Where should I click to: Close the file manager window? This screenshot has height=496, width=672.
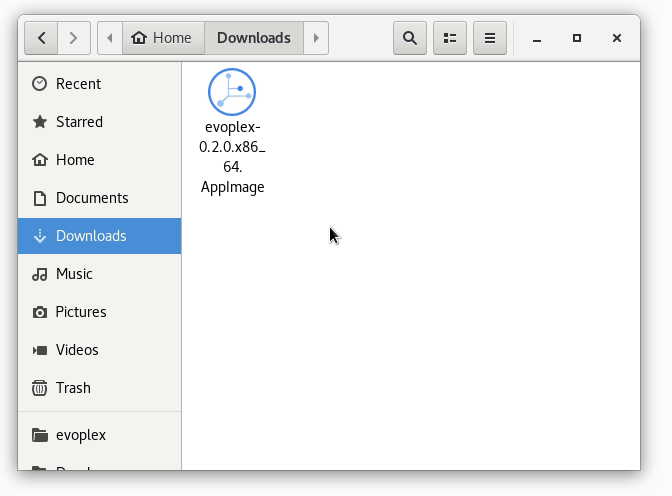coord(617,38)
